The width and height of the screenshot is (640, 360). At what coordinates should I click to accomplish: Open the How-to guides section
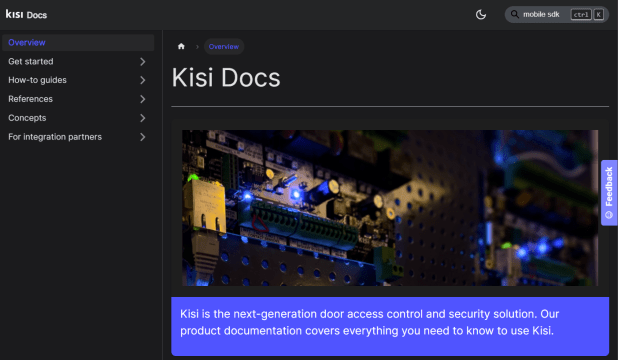click(38, 80)
